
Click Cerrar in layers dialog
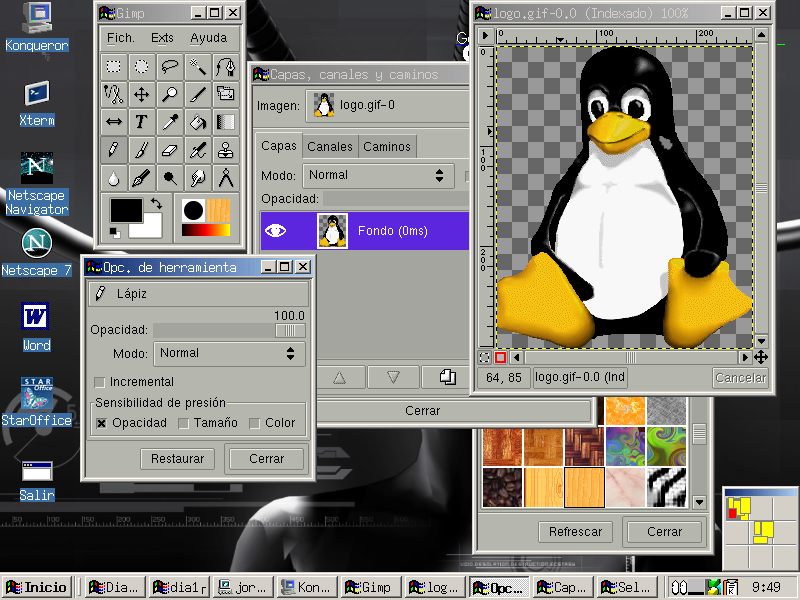tap(422, 411)
